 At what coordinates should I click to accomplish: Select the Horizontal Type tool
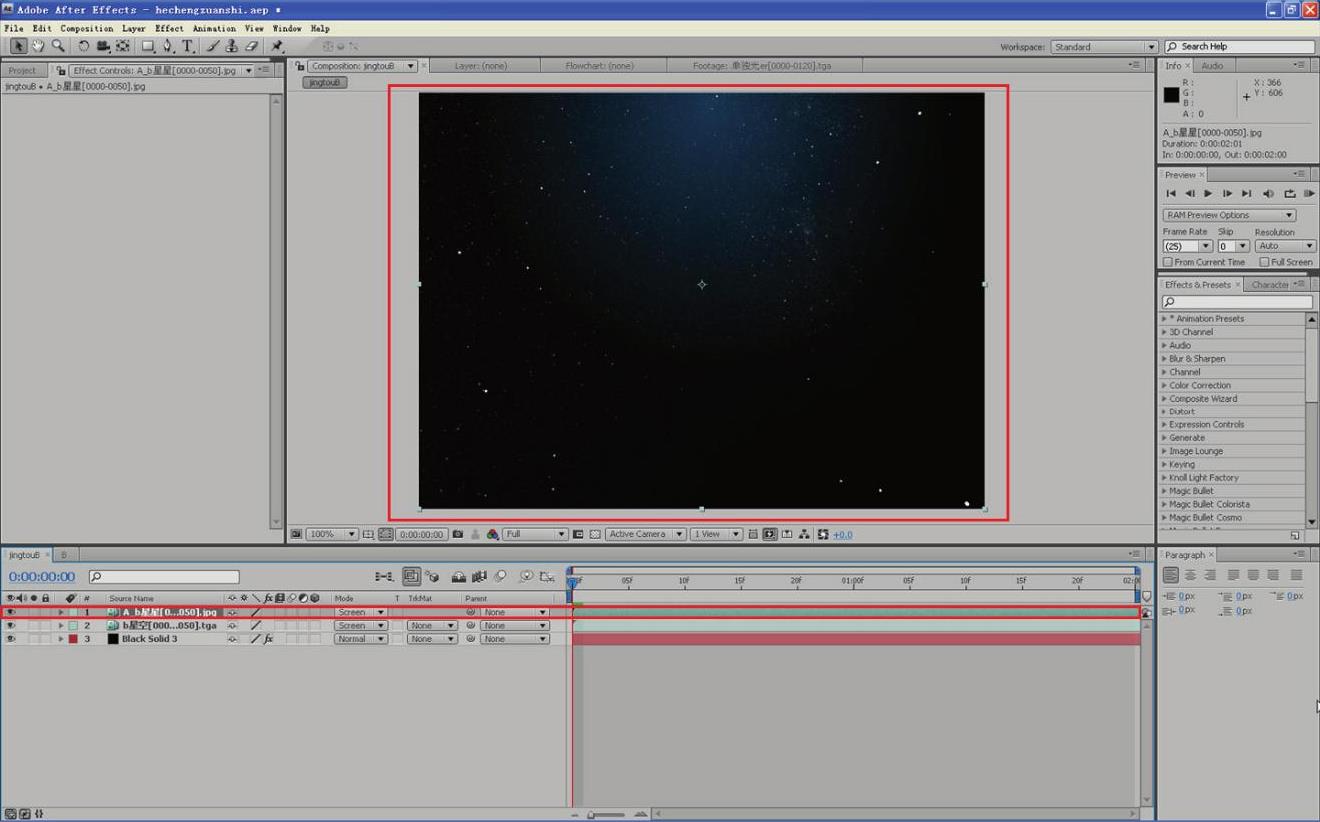pyautogui.click(x=187, y=46)
